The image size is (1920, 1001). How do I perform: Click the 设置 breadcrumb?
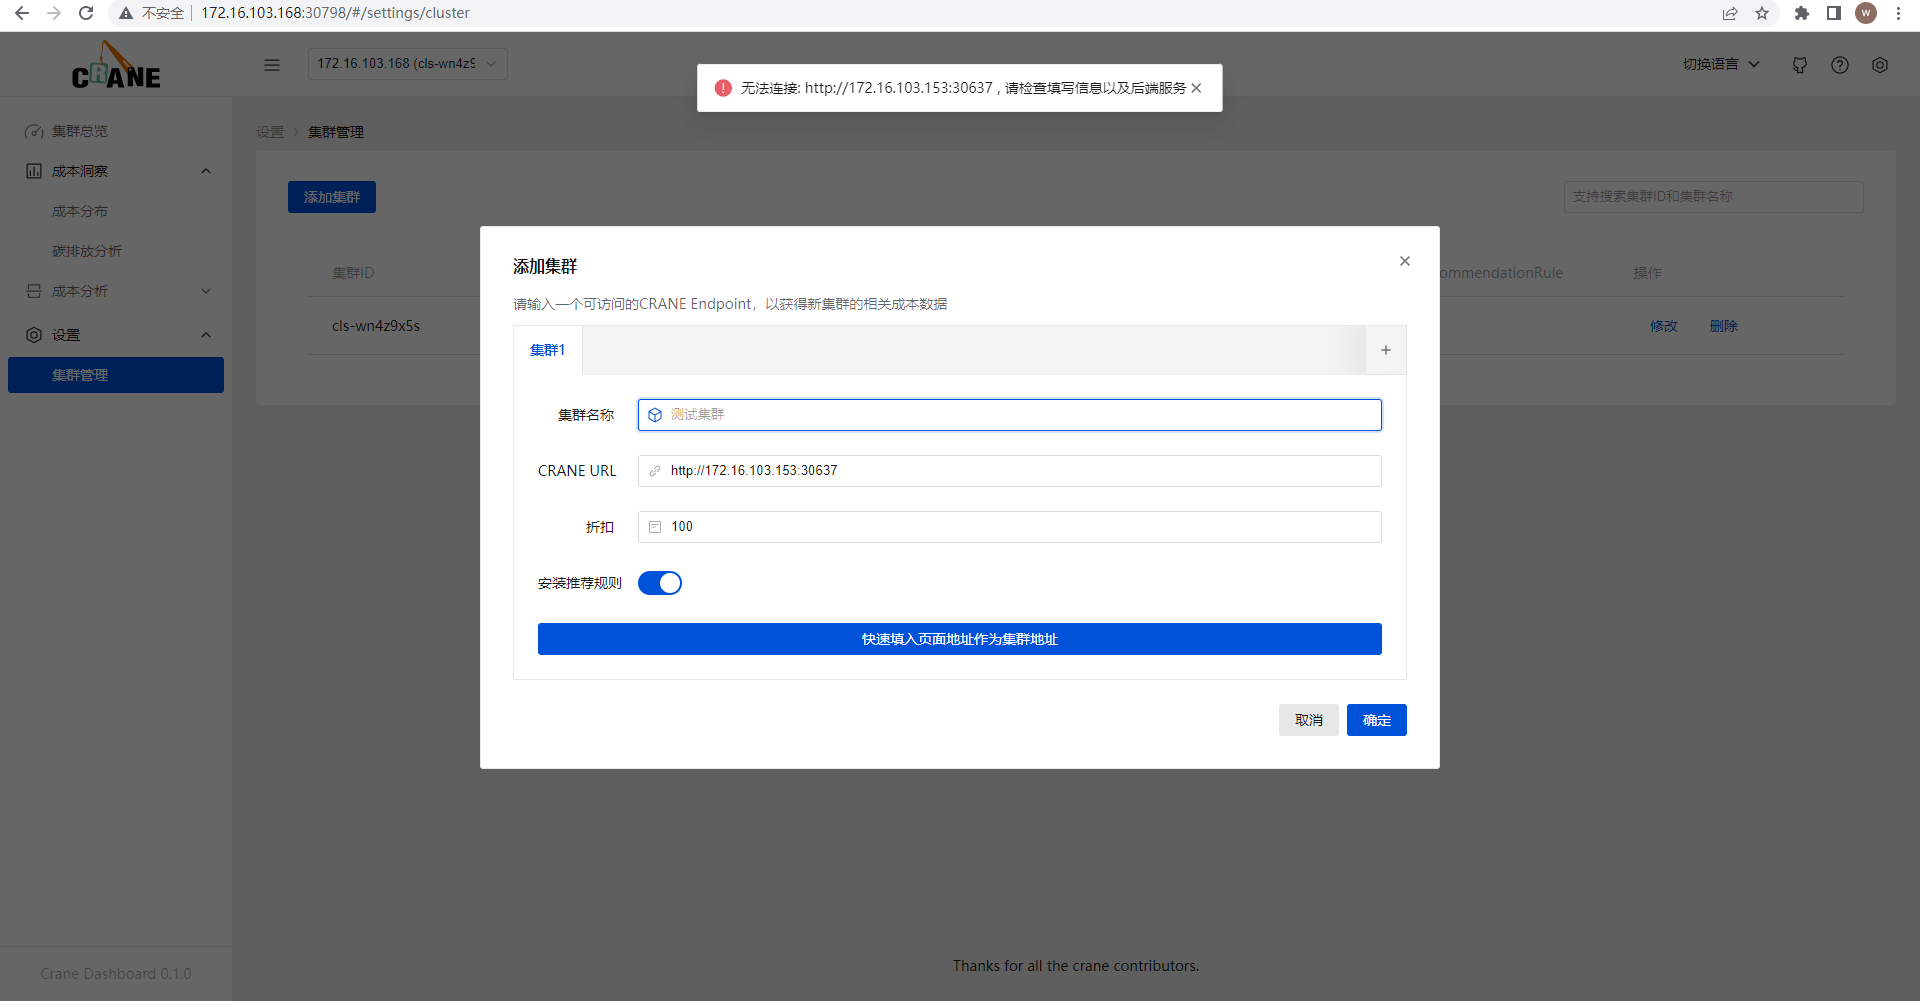coord(270,132)
